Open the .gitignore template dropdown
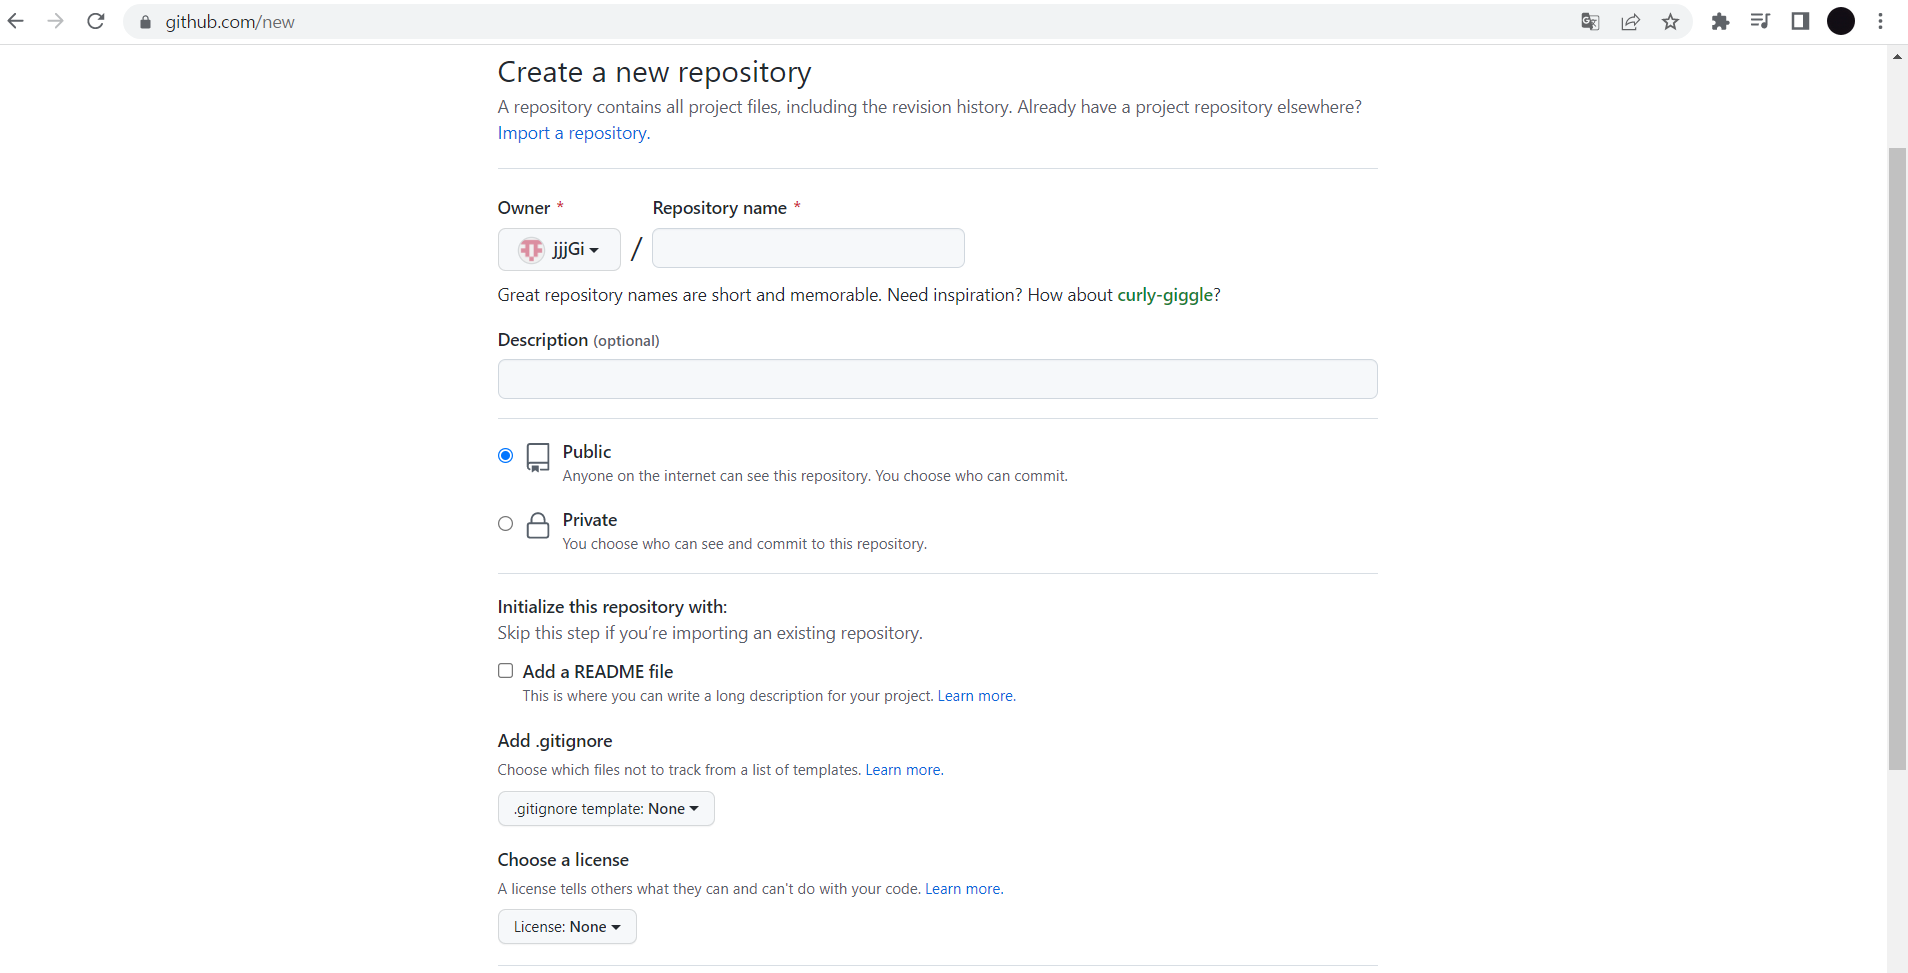Image resolution: width=1908 pixels, height=973 pixels. click(606, 808)
